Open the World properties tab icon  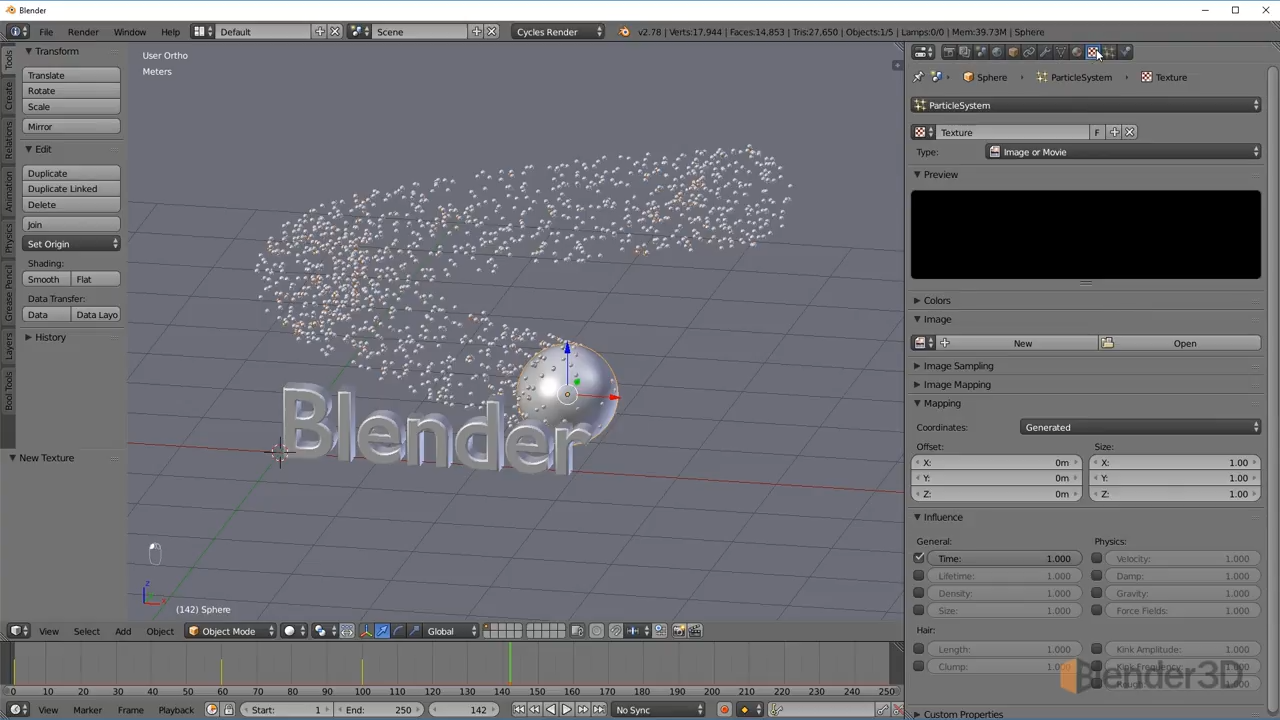click(x=997, y=52)
